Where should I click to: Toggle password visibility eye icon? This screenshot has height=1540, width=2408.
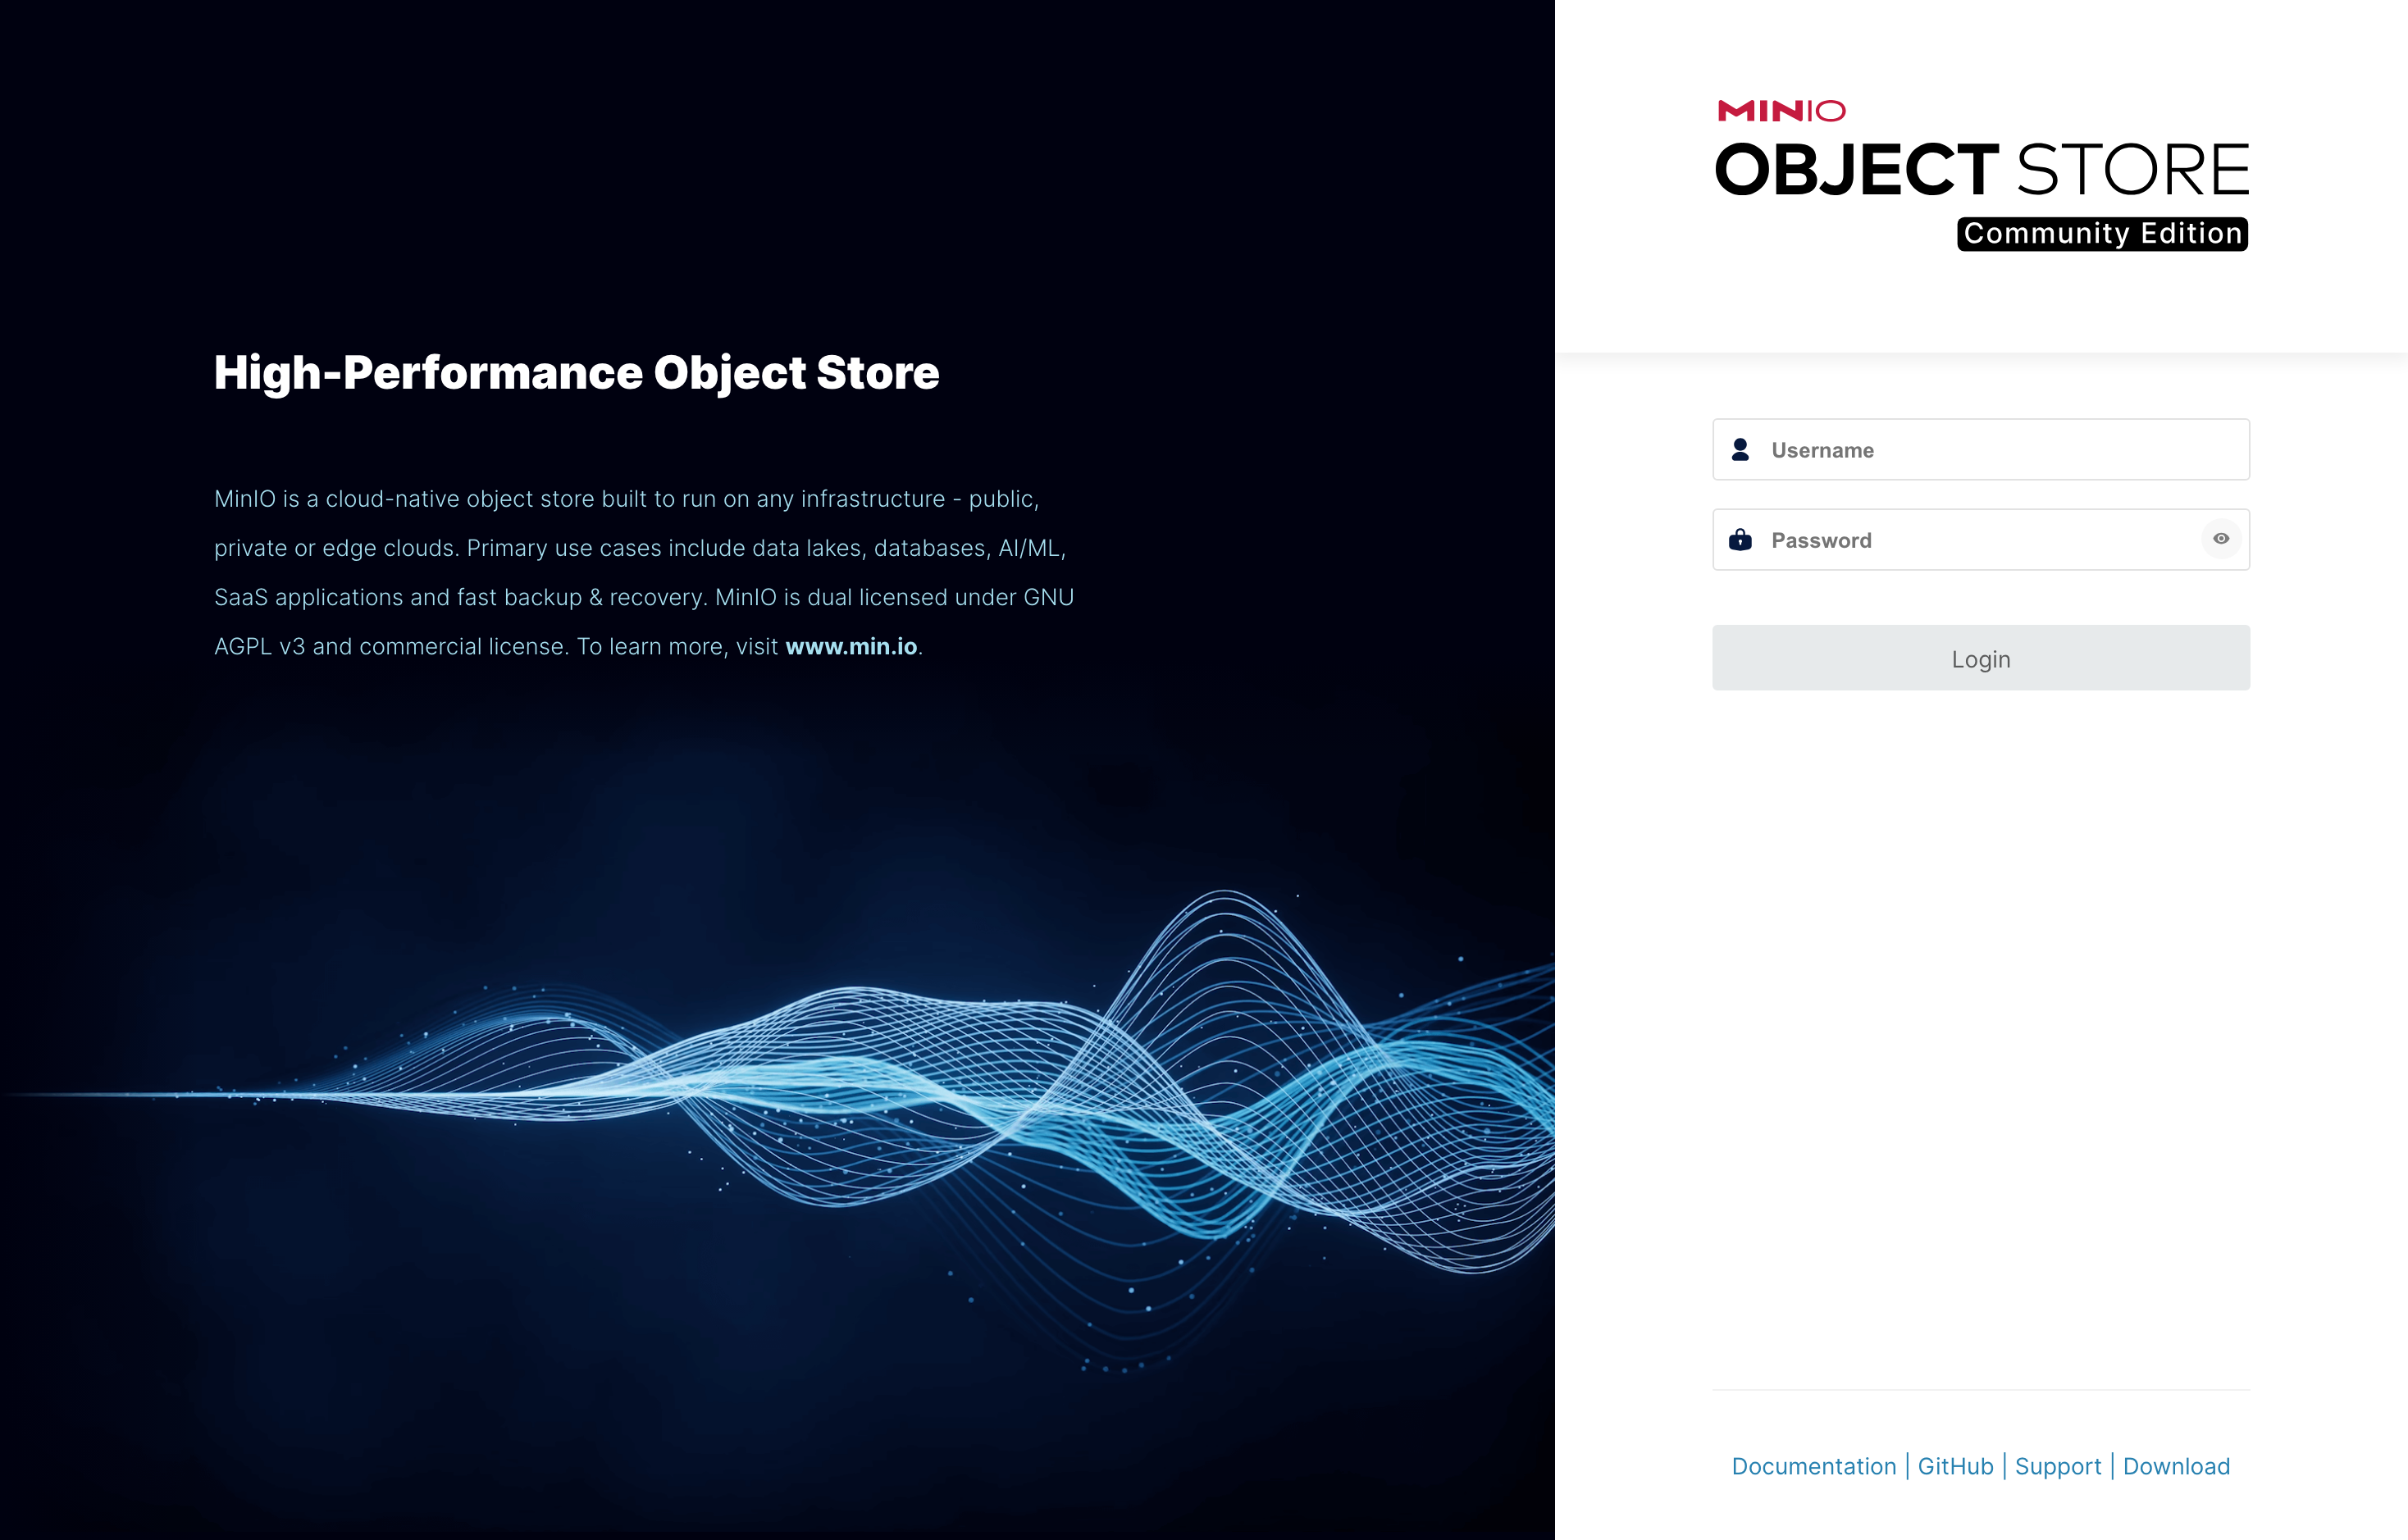2220,539
